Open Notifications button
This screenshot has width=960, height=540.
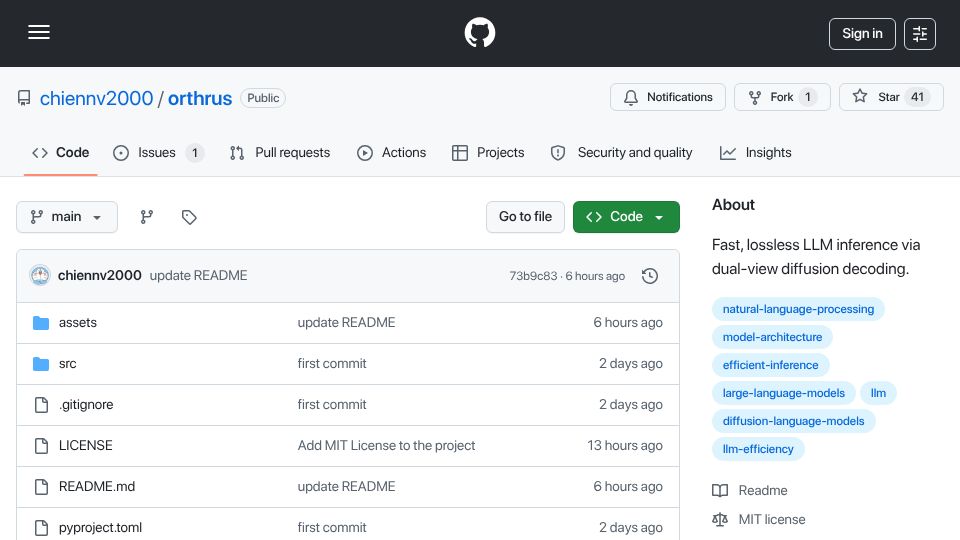click(x=668, y=97)
